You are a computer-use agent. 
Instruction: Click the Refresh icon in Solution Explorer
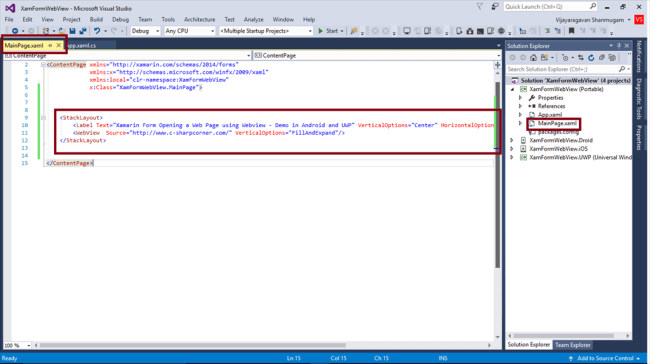coord(591,58)
